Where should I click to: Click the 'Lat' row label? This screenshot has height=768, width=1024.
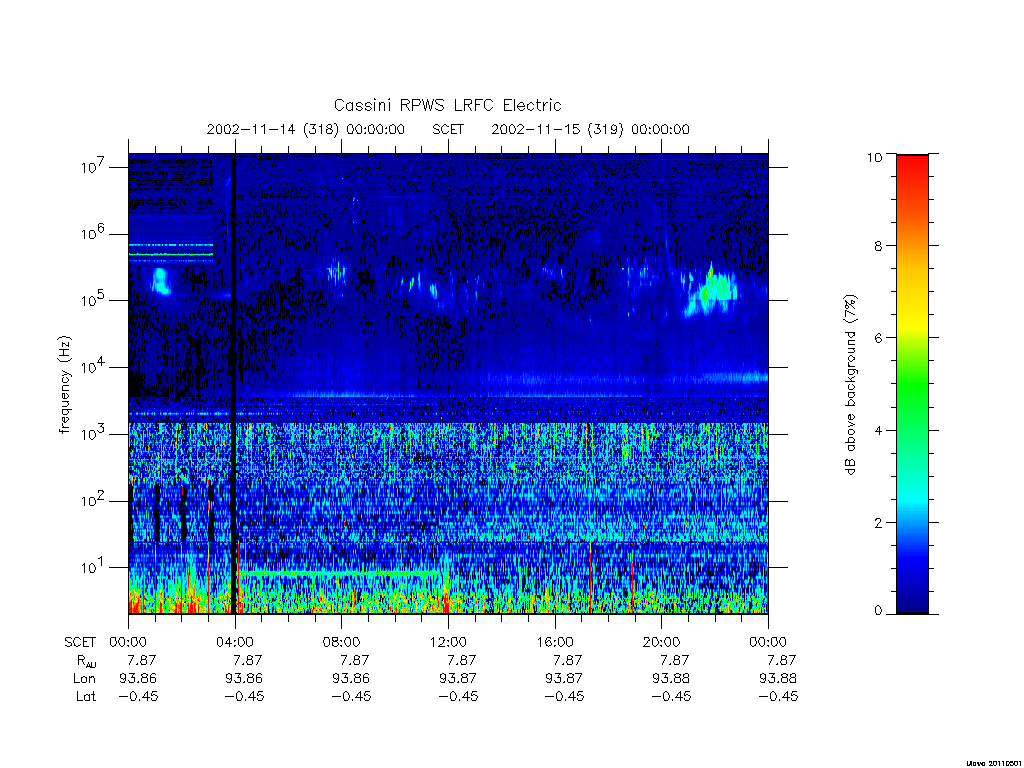[86, 696]
